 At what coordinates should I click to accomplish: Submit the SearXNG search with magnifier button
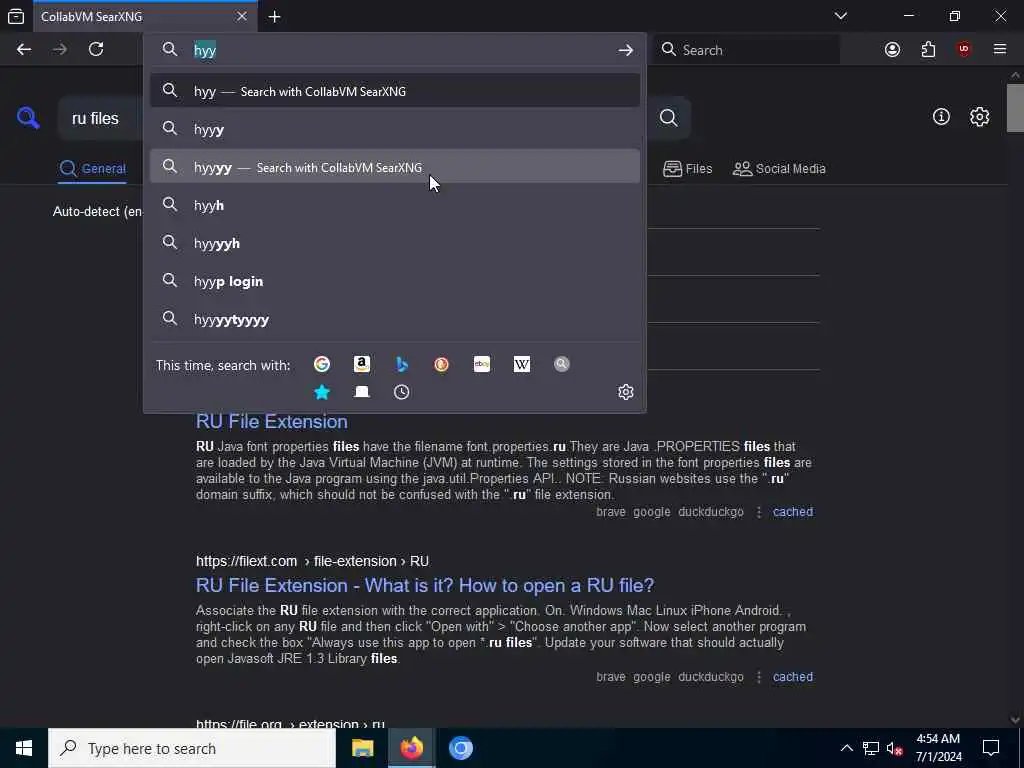coord(668,118)
